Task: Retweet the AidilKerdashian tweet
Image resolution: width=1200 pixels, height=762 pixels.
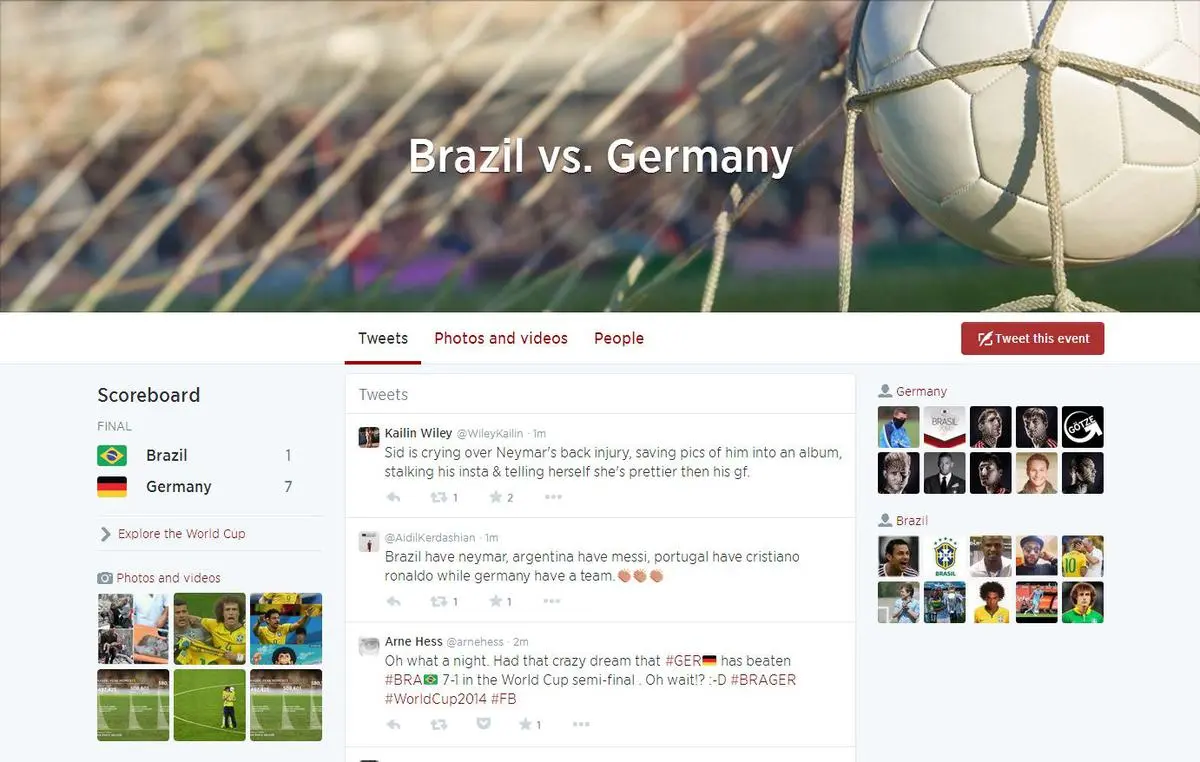Action: coord(443,601)
